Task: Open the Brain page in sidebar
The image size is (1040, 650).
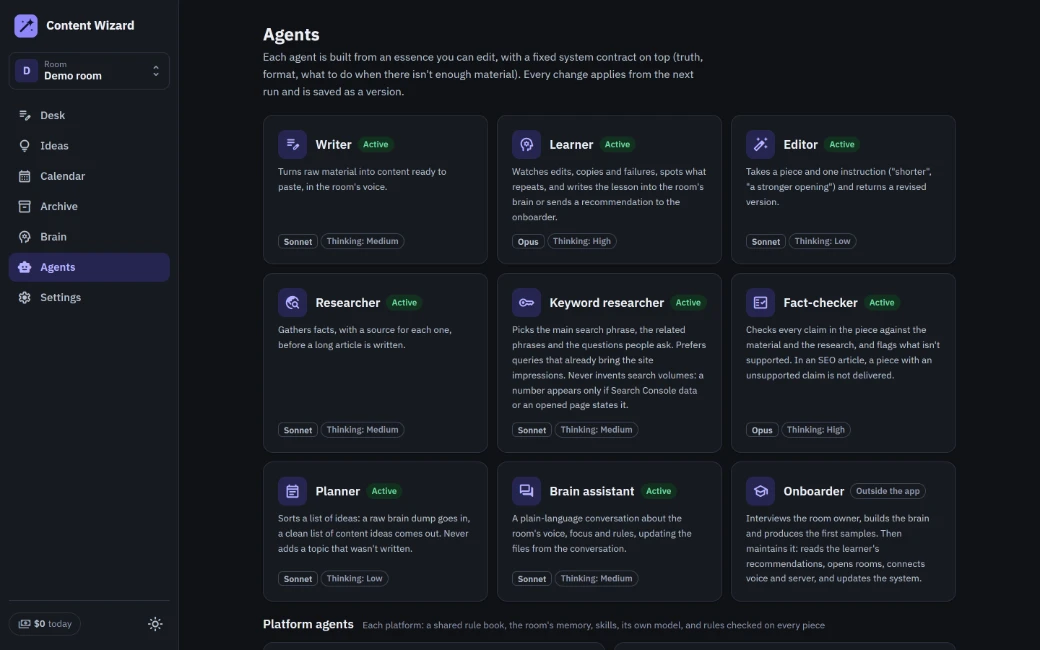Action: coord(89,237)
